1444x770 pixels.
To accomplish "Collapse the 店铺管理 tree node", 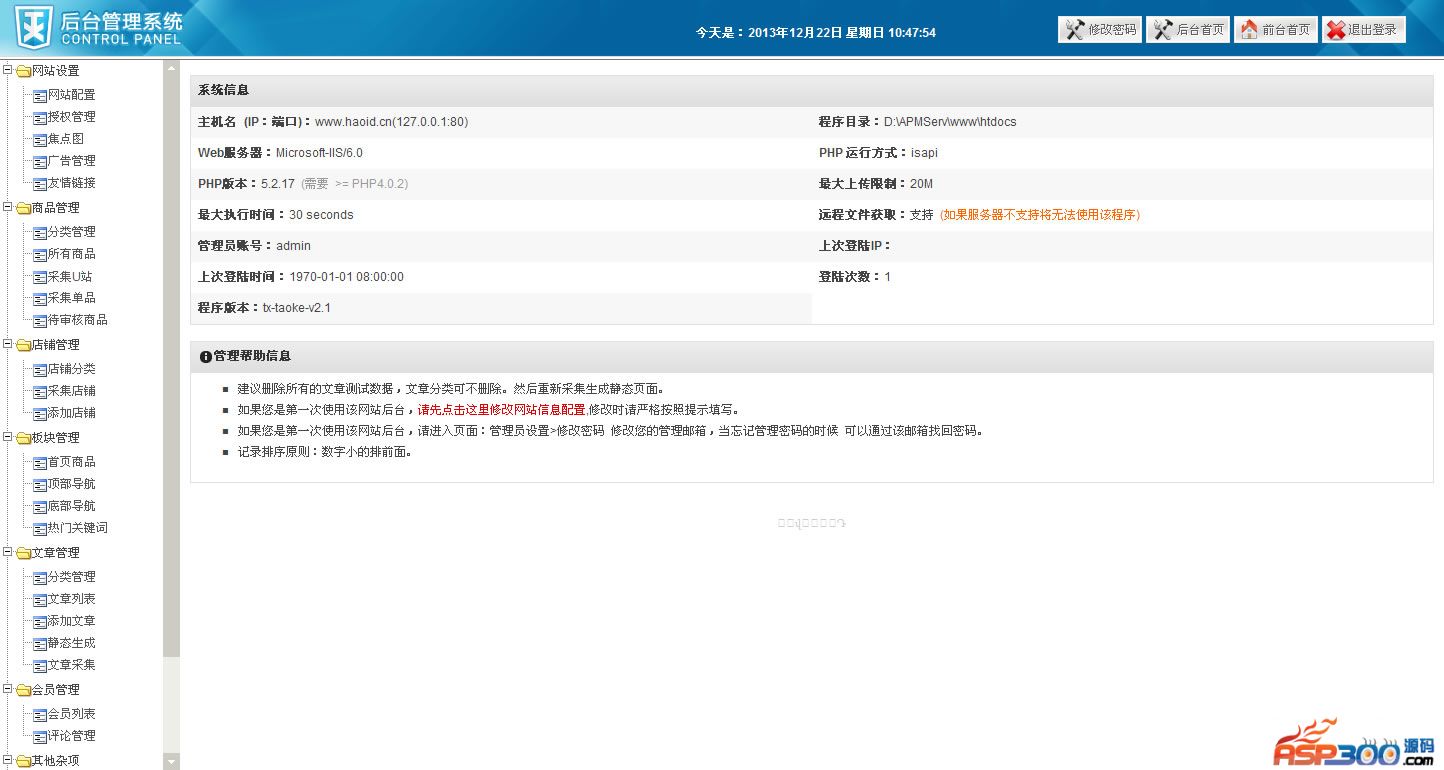I will click(x=8, y=344).
